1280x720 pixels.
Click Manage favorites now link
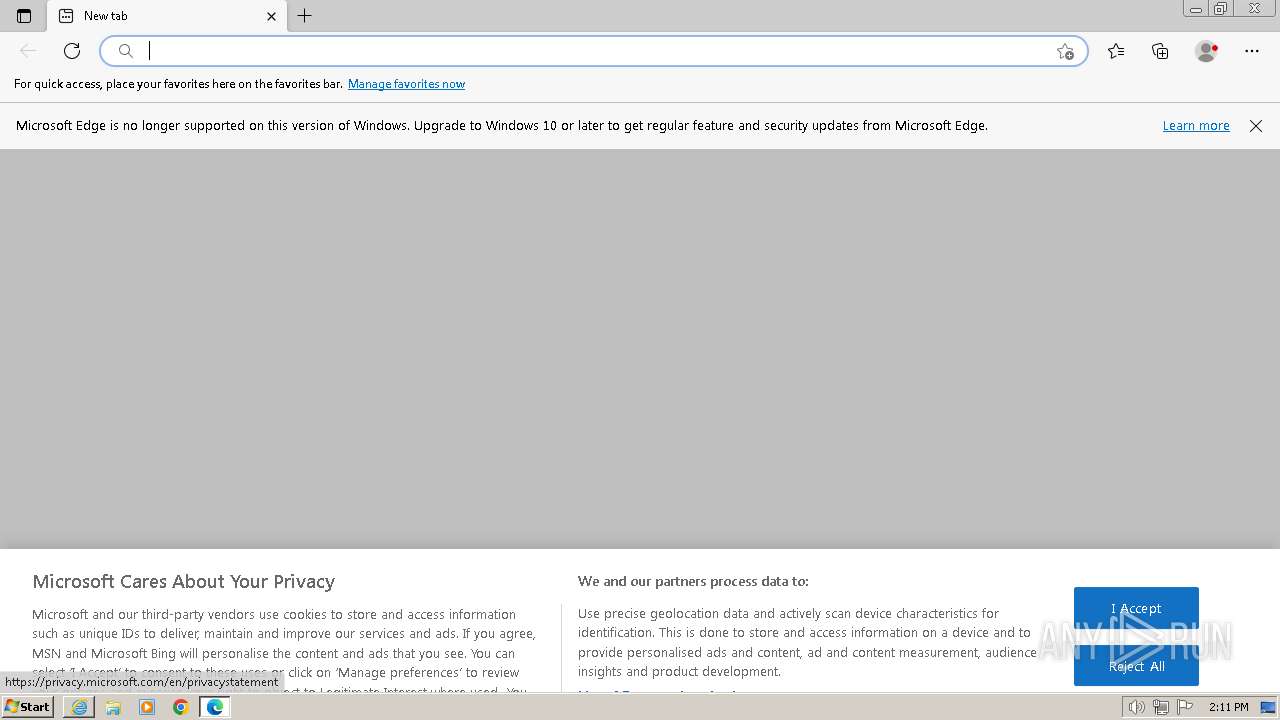click(406, 84)
